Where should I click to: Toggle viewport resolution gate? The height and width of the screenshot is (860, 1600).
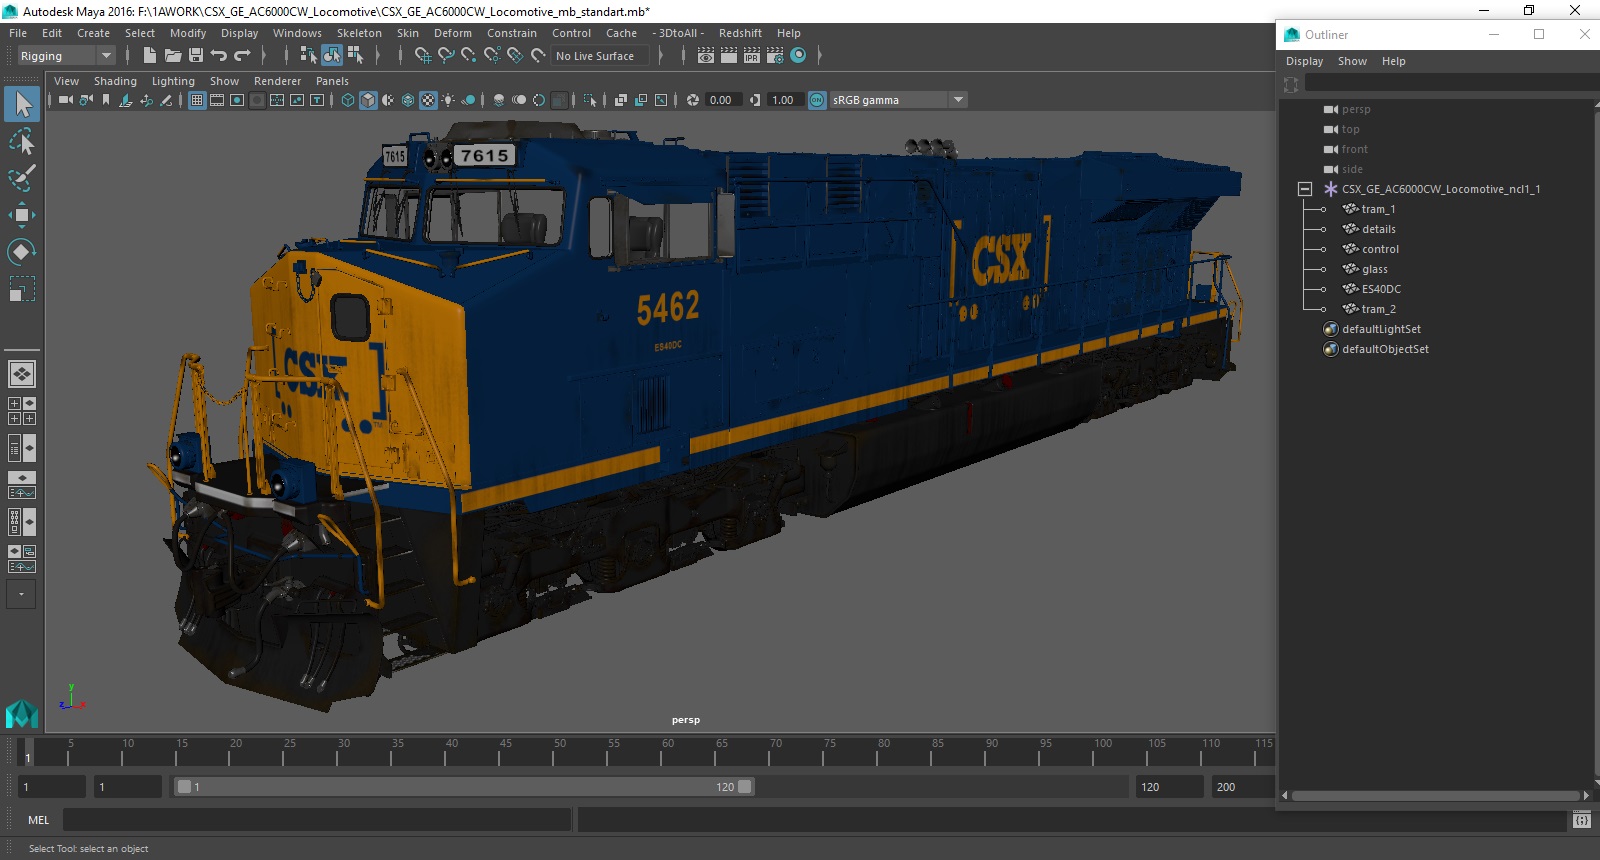coord(237,100)
